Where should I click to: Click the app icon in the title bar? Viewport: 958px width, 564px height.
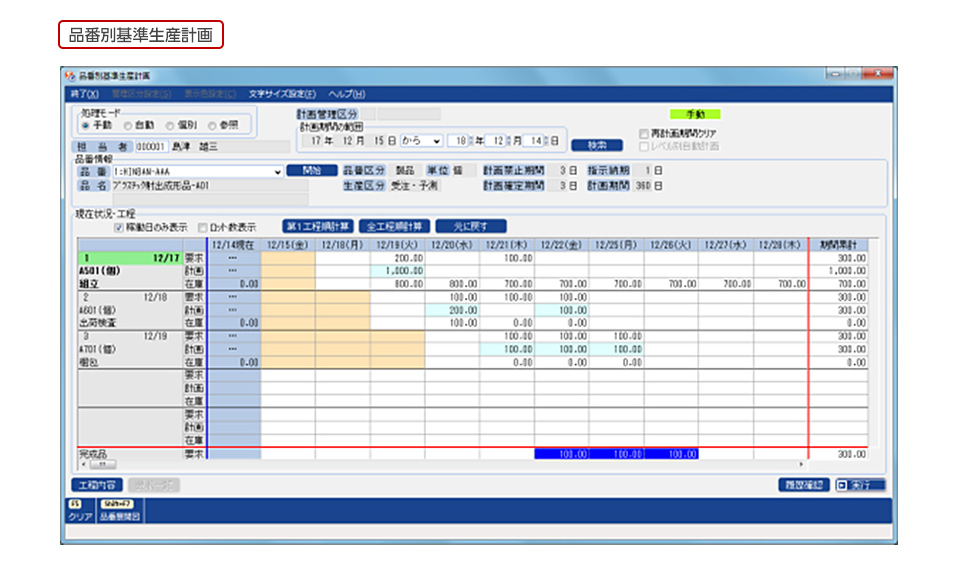(x=69, y=76)
